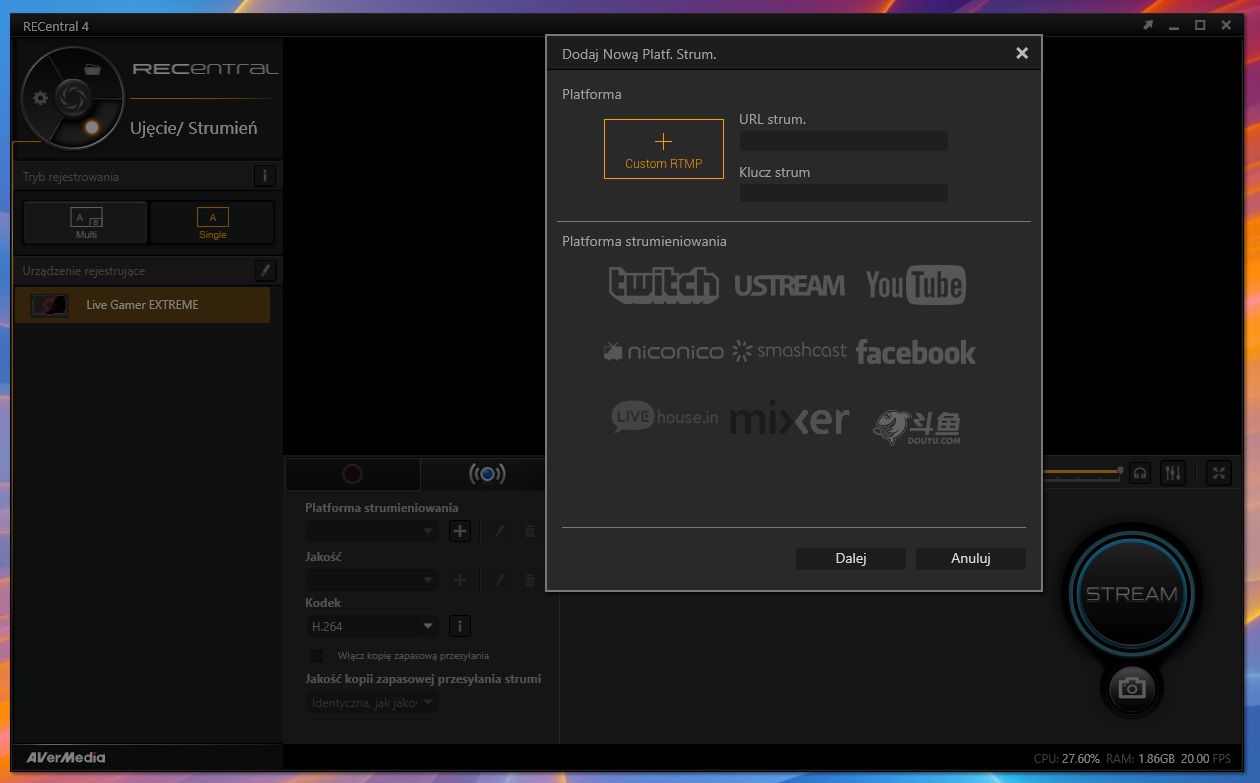This screenshot has height=783, width=1260.
Task: Click the Anuluj button
Action: (971, 559)
